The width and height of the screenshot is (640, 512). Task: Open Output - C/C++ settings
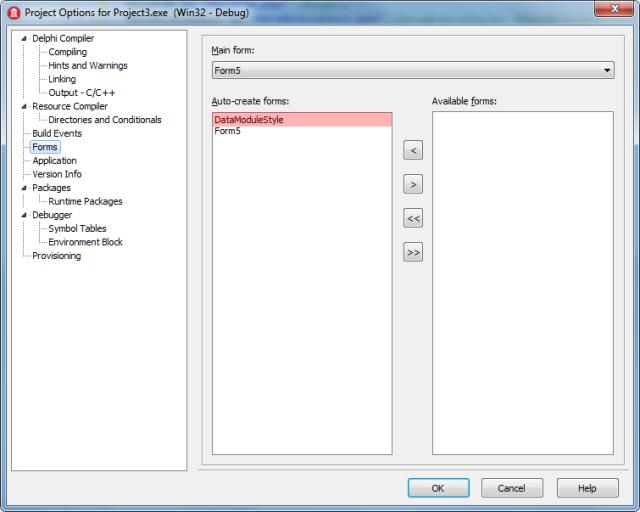(82, 93)
